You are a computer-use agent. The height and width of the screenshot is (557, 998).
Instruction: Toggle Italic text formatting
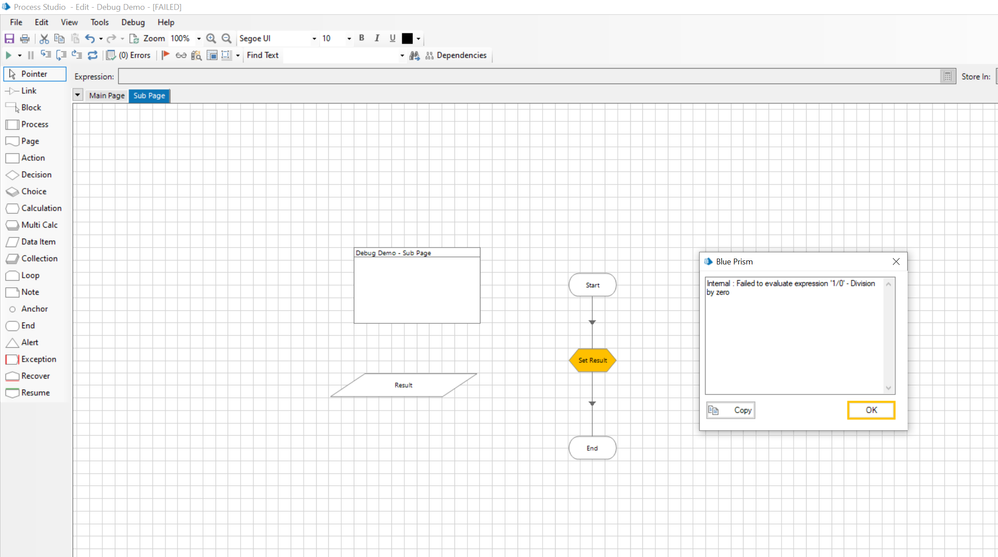point(377,39)
